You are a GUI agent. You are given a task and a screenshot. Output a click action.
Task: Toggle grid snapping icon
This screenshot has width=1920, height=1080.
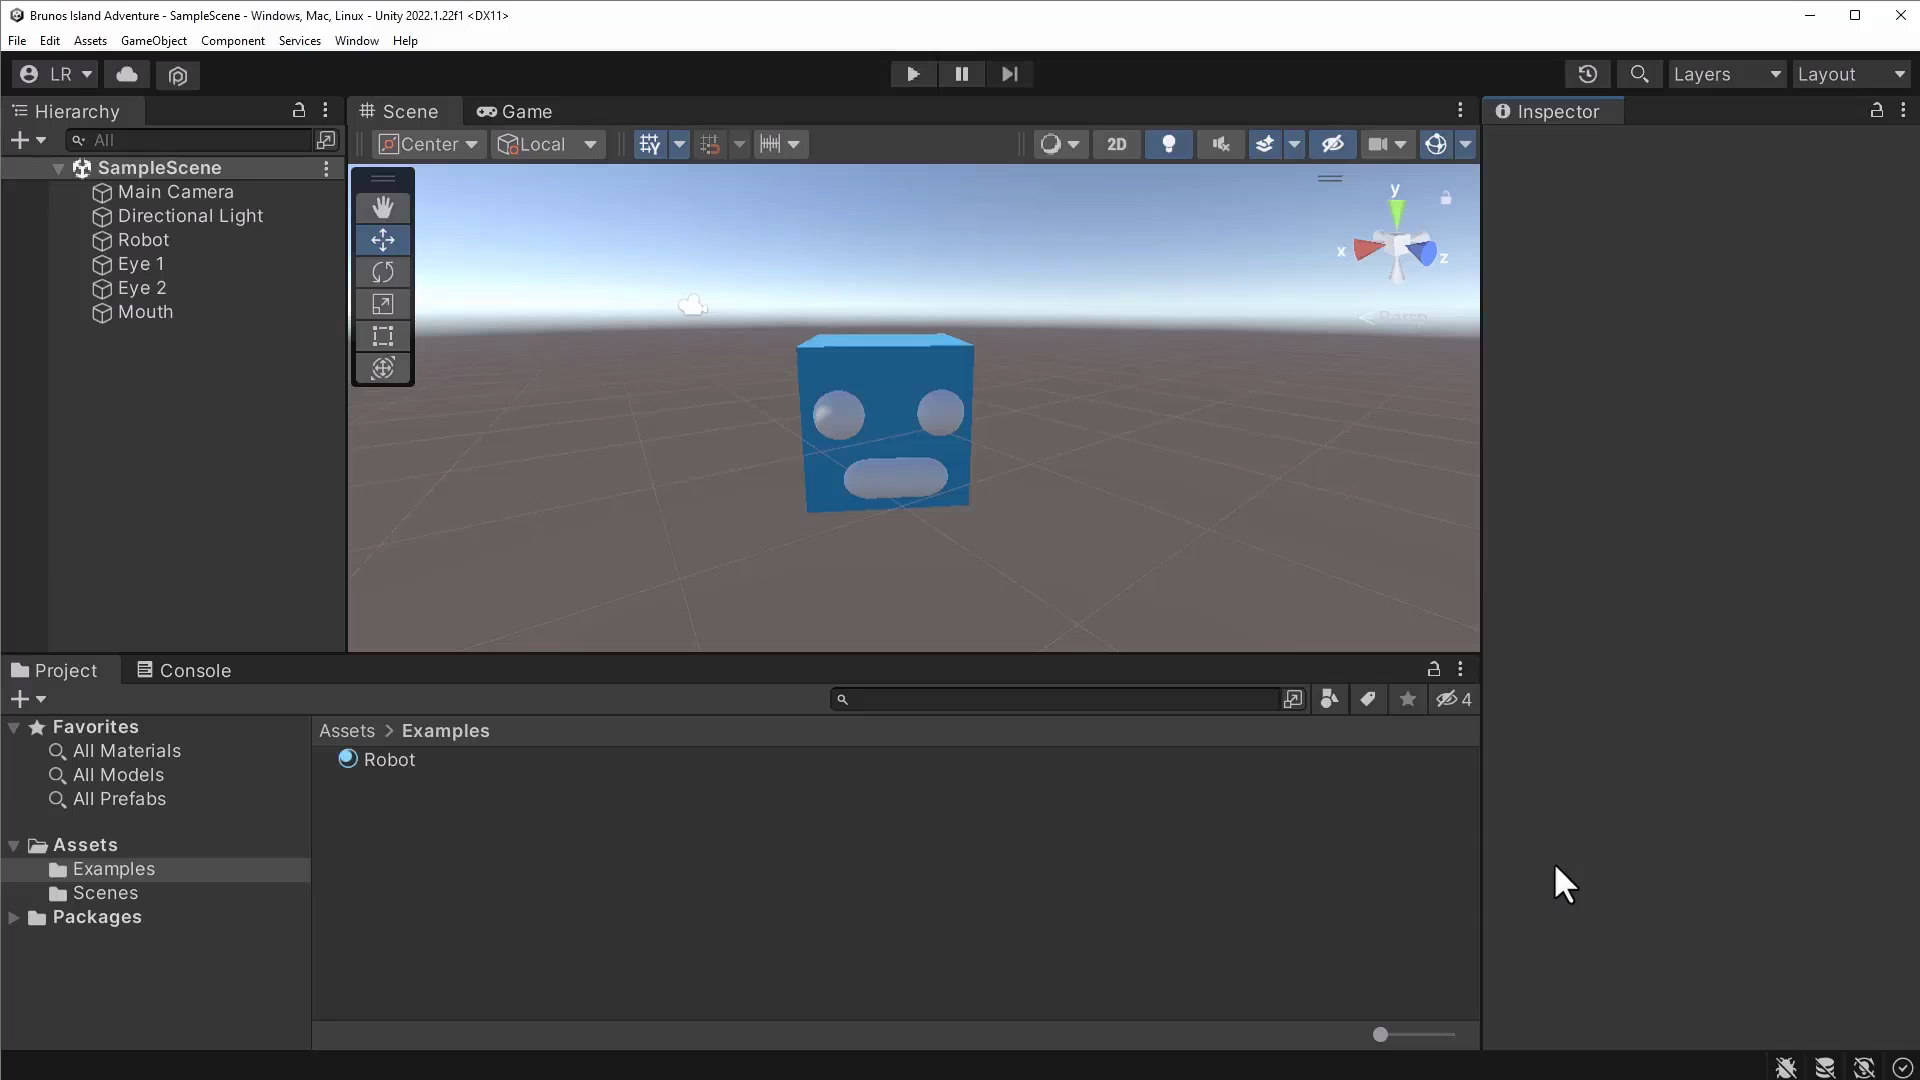710,144
